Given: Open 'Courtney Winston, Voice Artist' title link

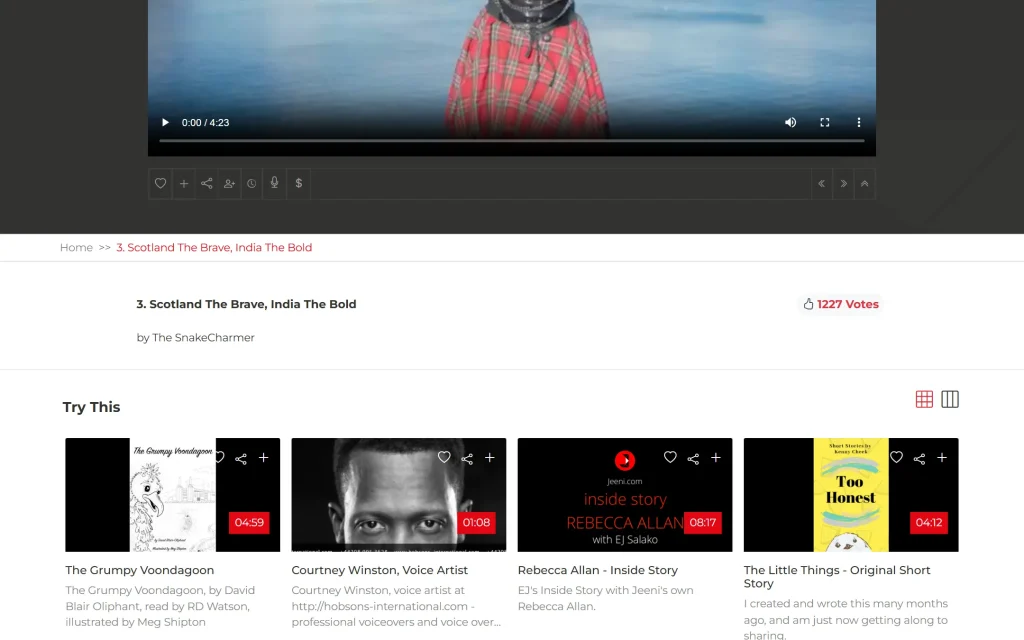Looking at the screenshot, I should (x=379, y=570).
